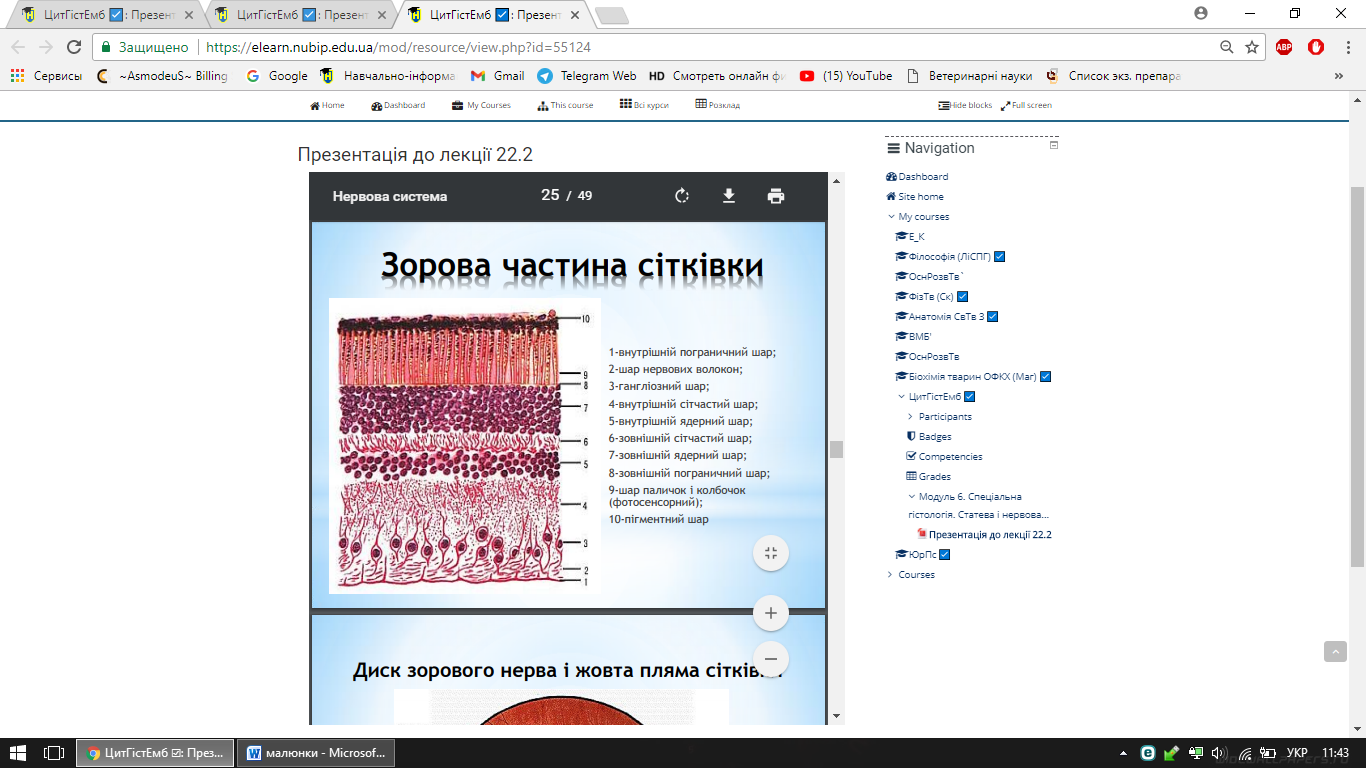Open the This course top menu
This screenshot has width=1366, height=768.
(565, 105)
